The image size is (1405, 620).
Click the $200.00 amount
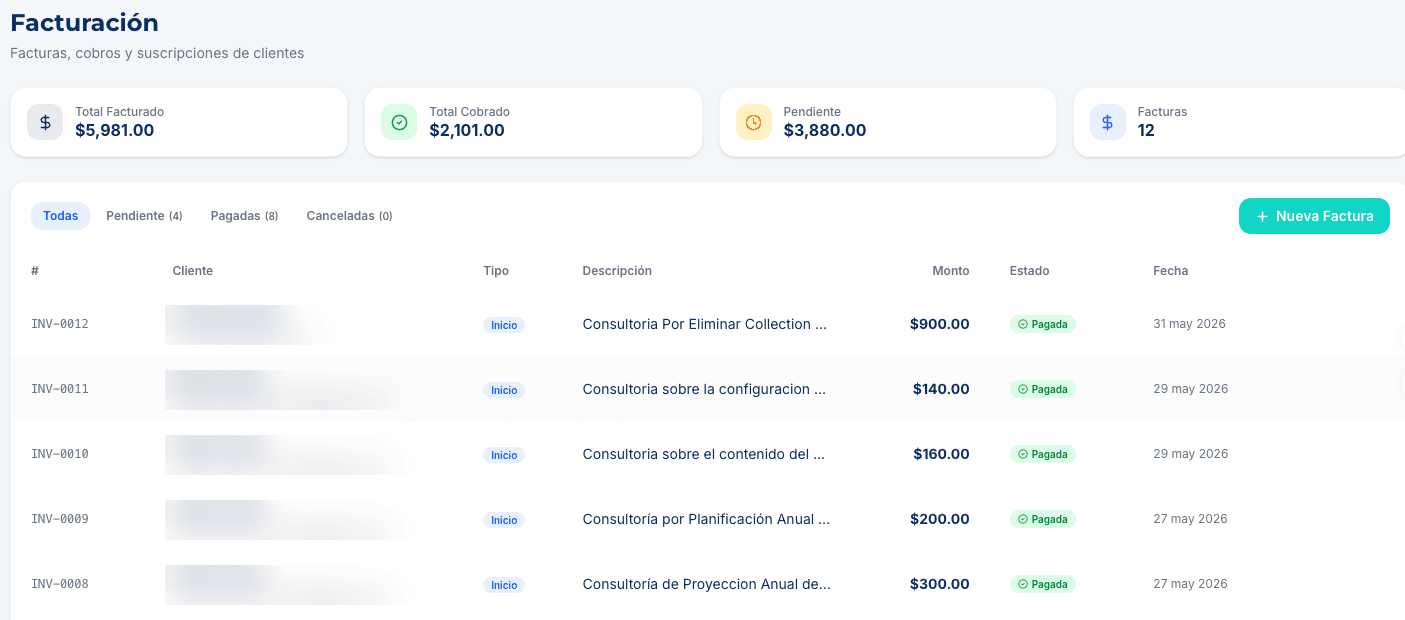coord(940,519)
